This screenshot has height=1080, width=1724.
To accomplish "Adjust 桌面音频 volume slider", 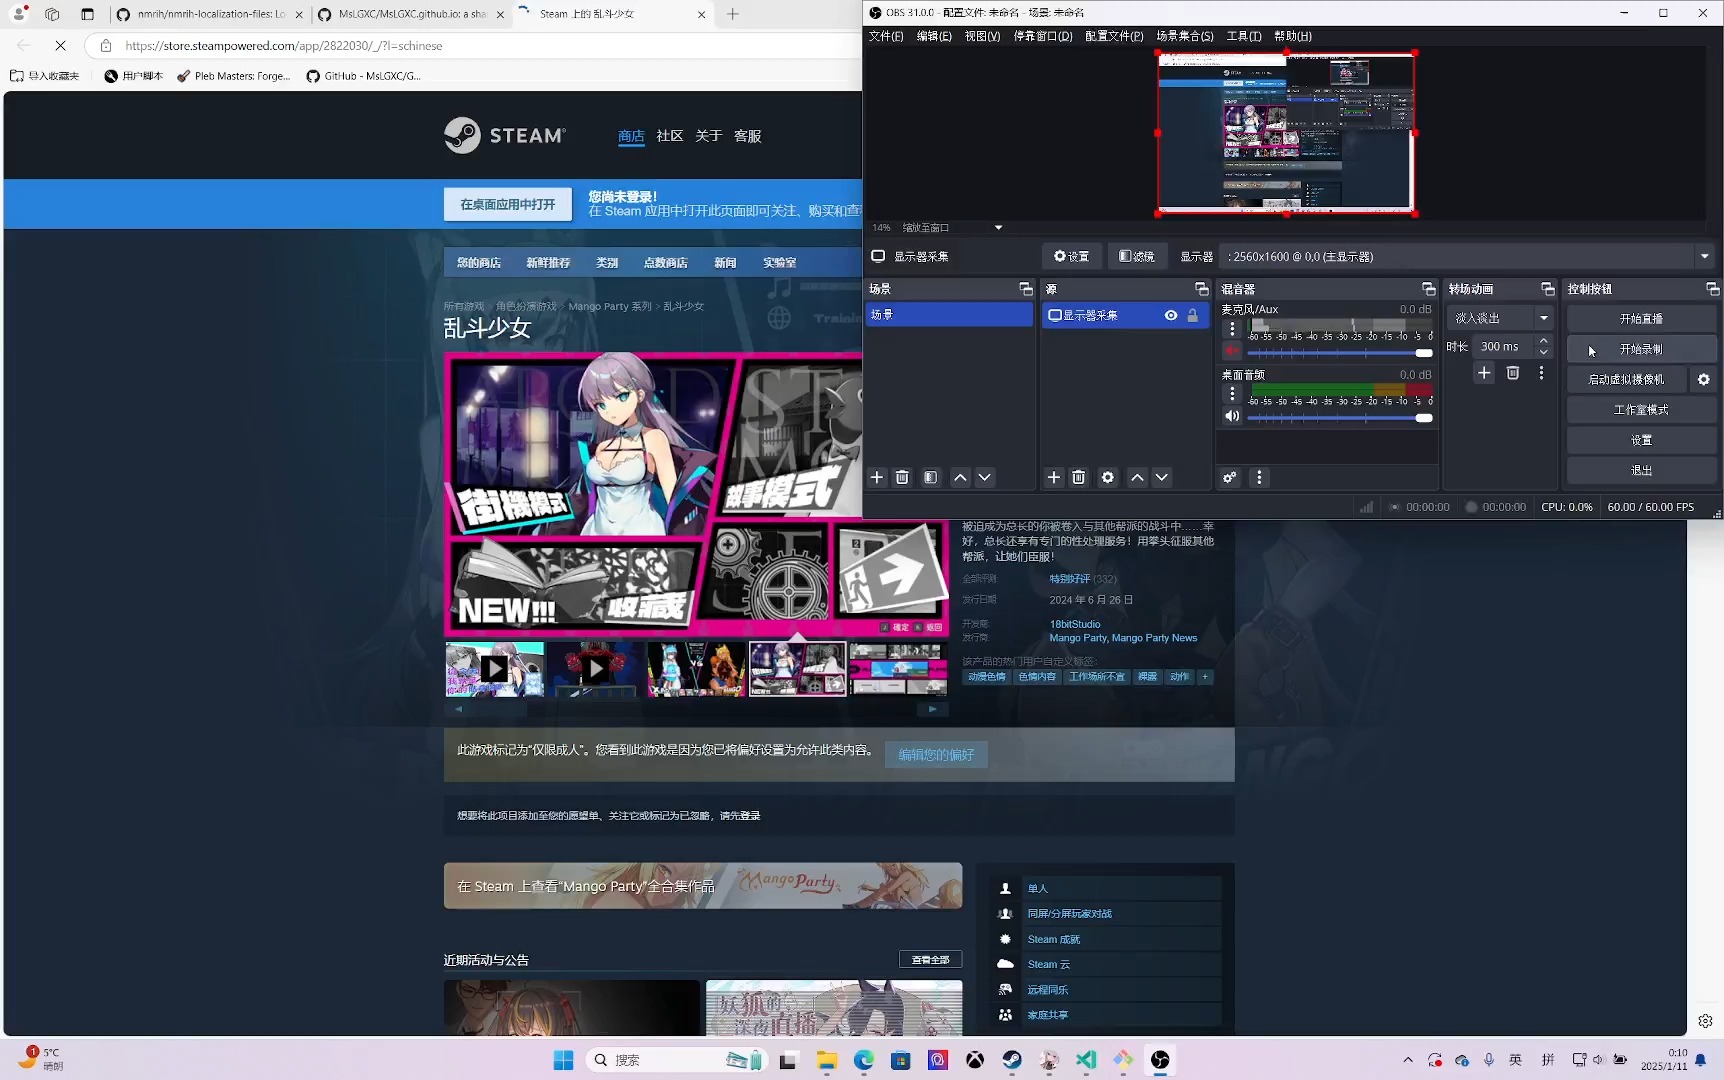I will (x=1340, y=418).
